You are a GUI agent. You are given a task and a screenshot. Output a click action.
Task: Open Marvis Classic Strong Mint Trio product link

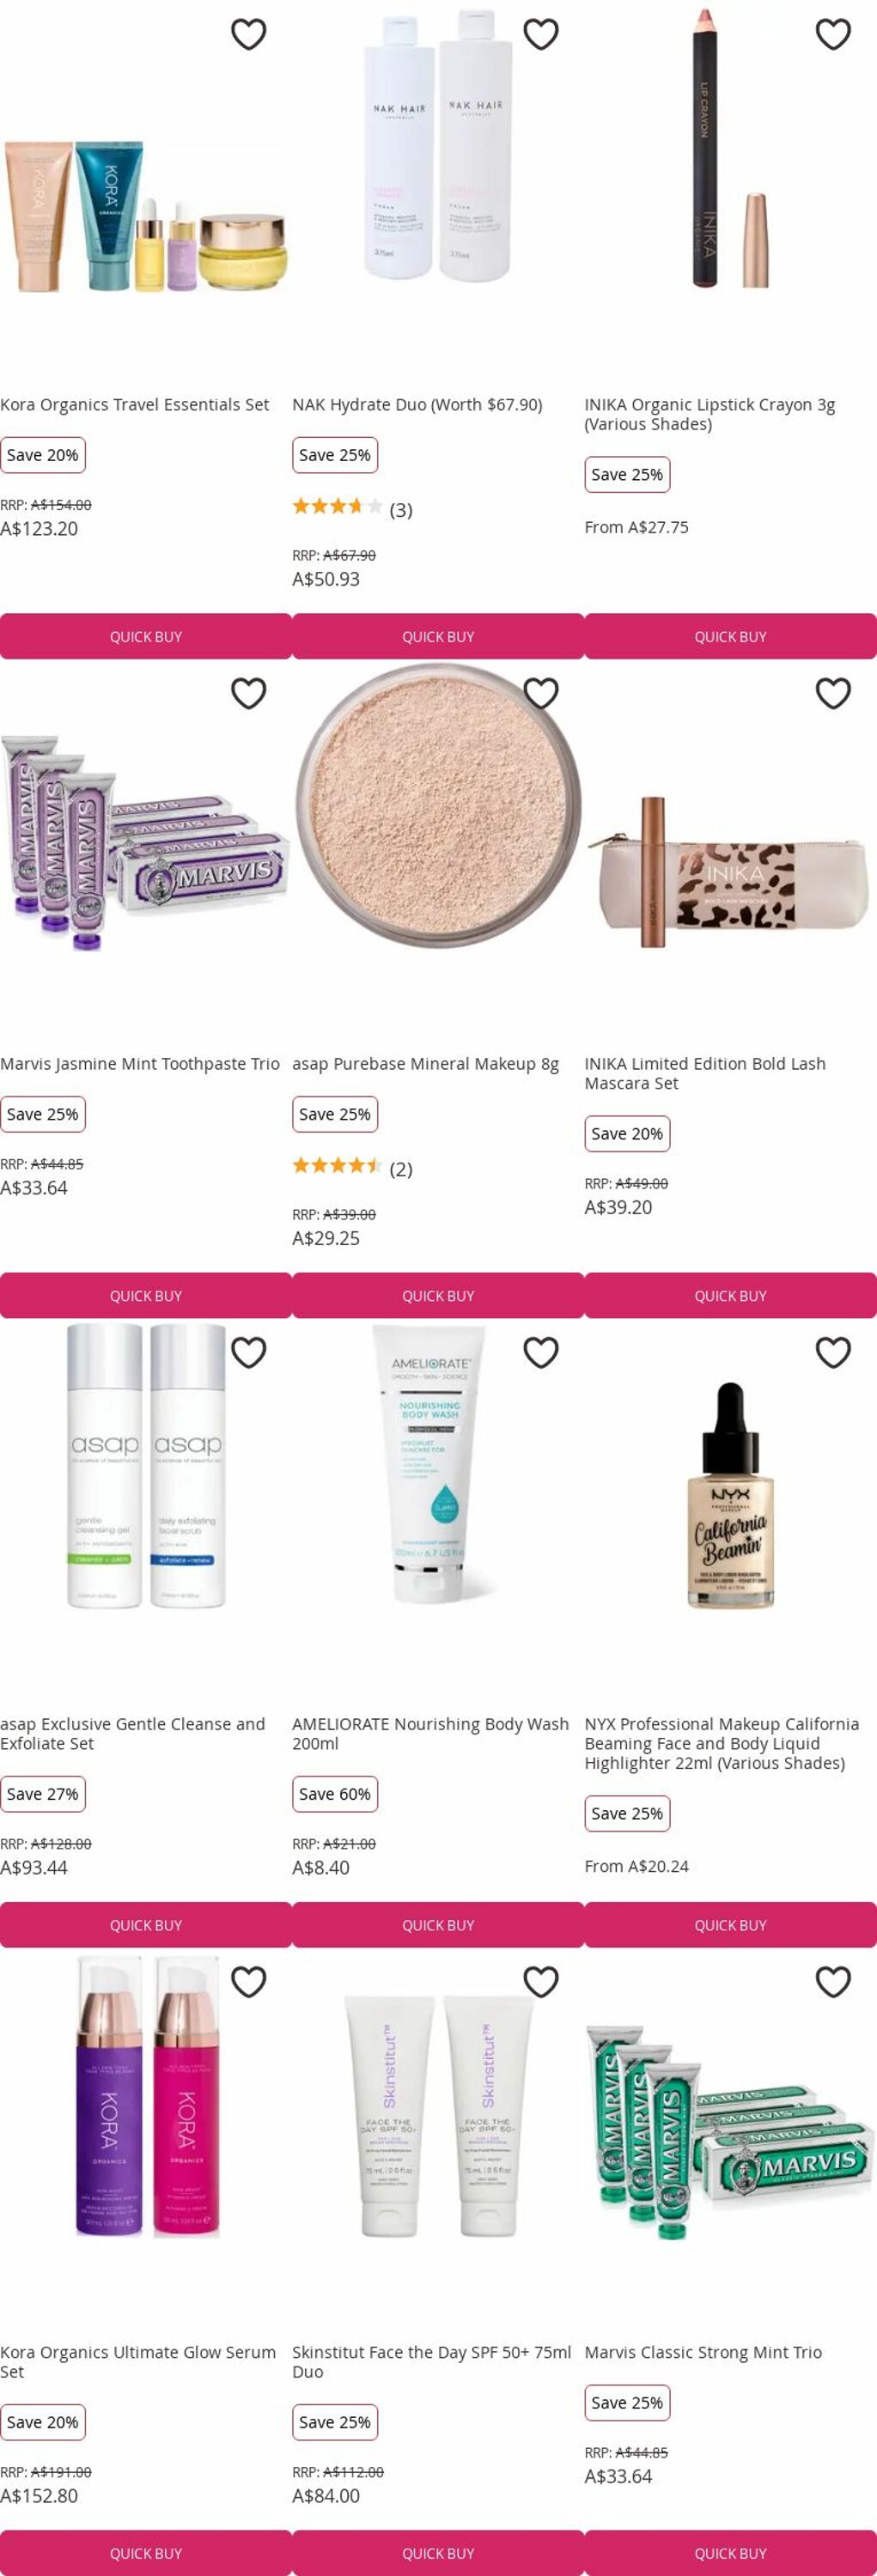click(703, 2352)
